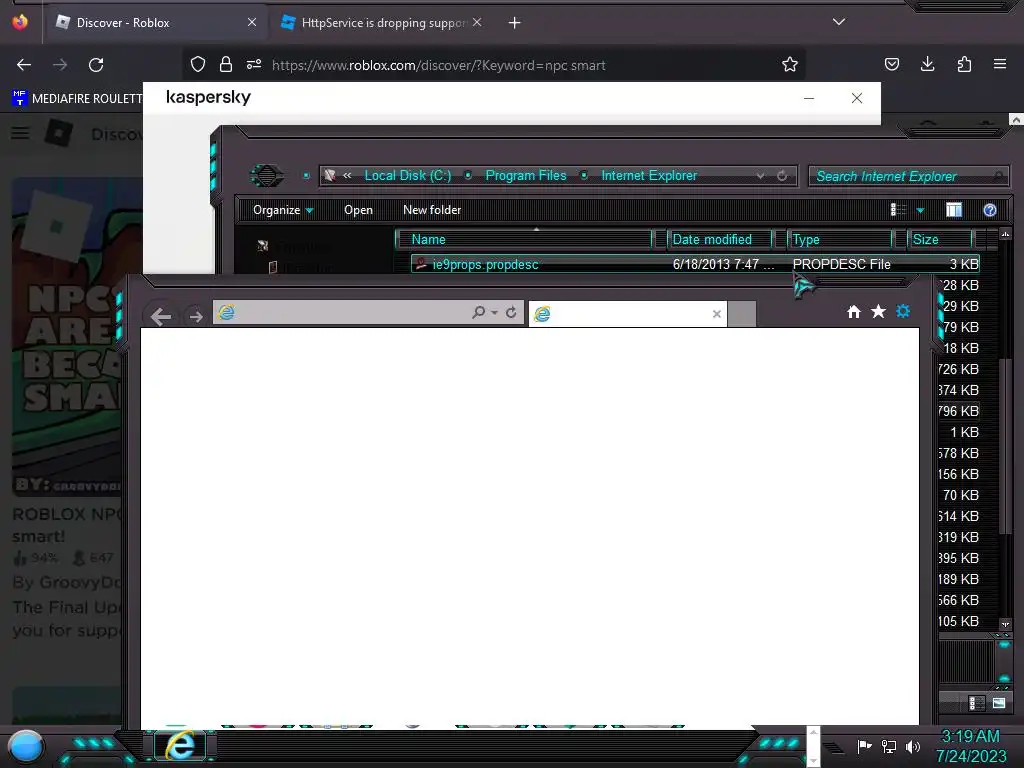Image resolution: width=1024 pixels, height=768 pixels.
Task: Click Internet Explorer home icon
Action: pos(854,312)
